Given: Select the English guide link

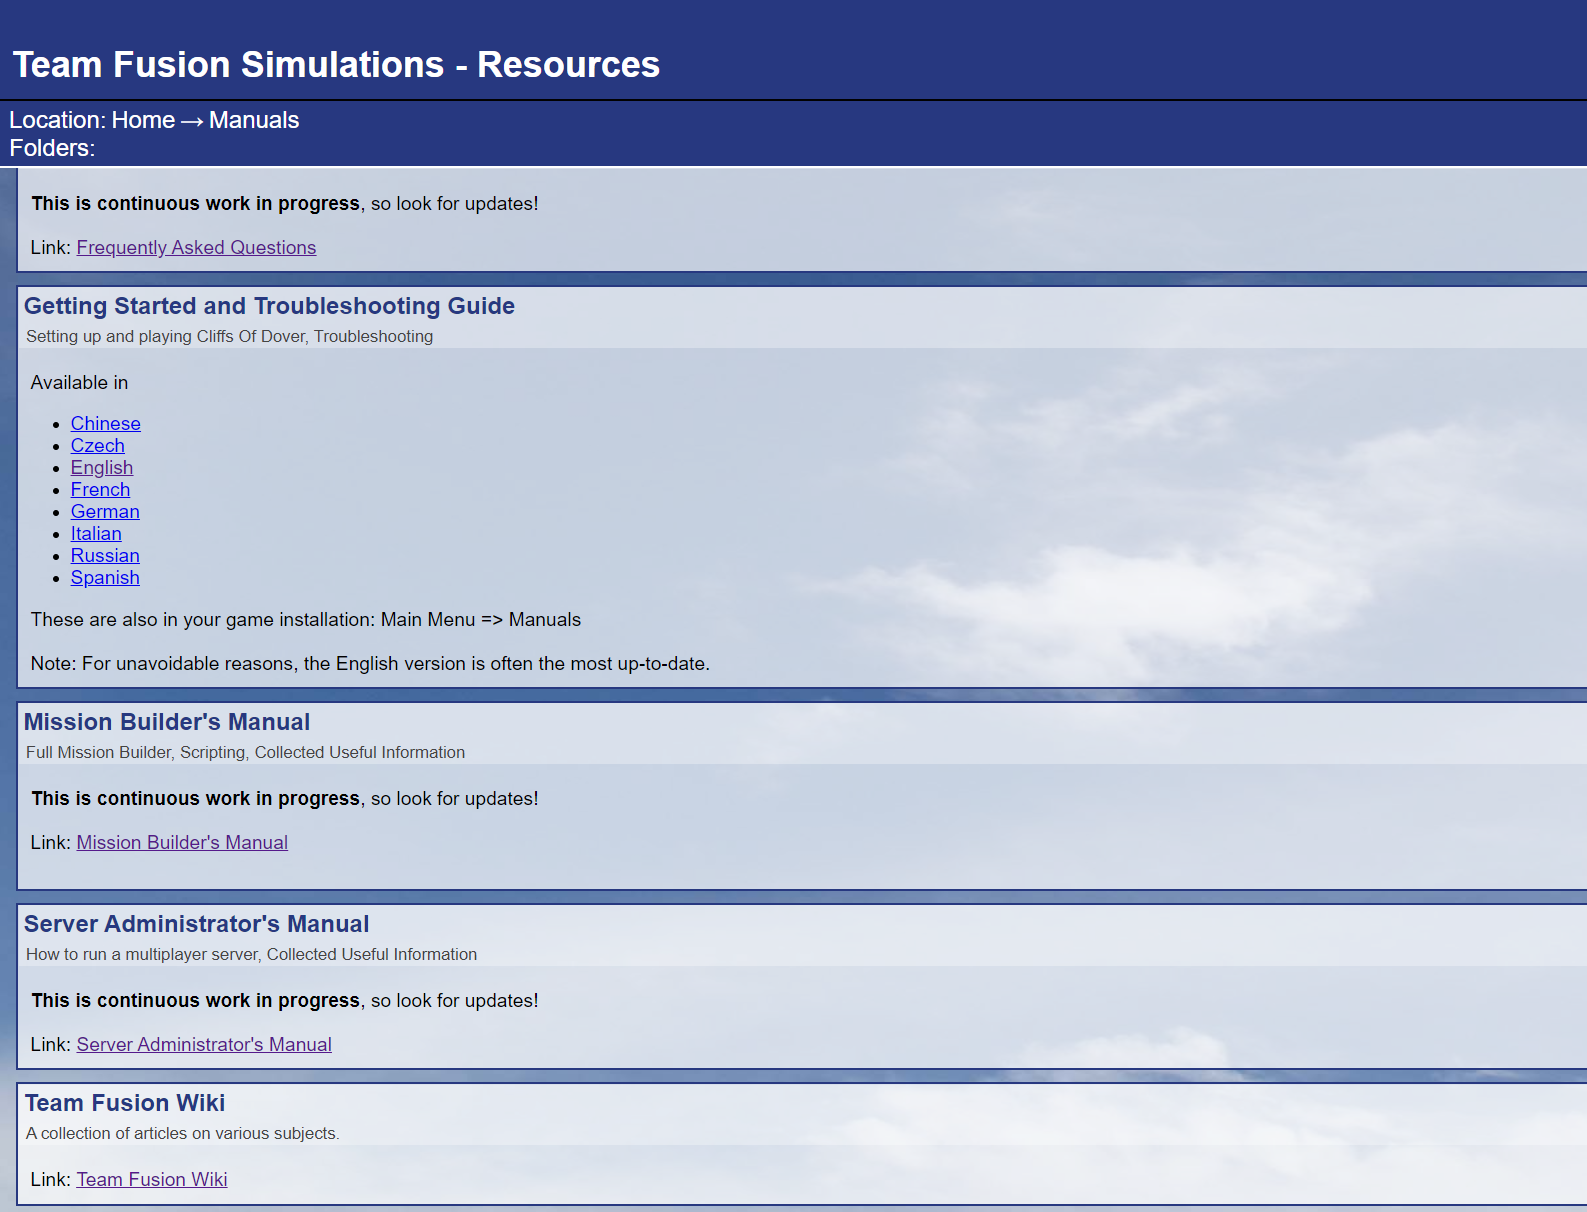Looking at the screenshot, I should click(102, 467).
